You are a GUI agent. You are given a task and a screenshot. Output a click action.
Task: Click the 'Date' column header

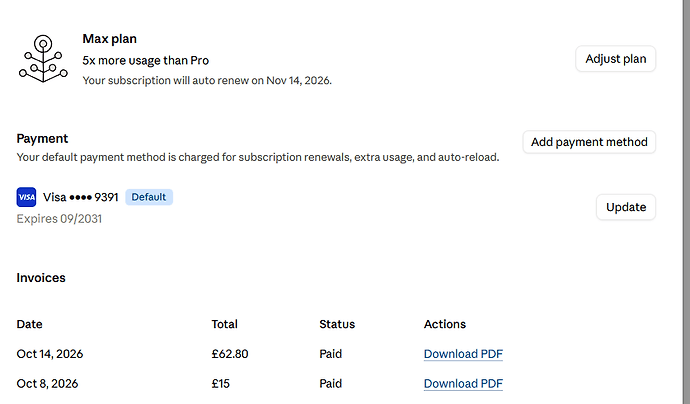(29, 324)
